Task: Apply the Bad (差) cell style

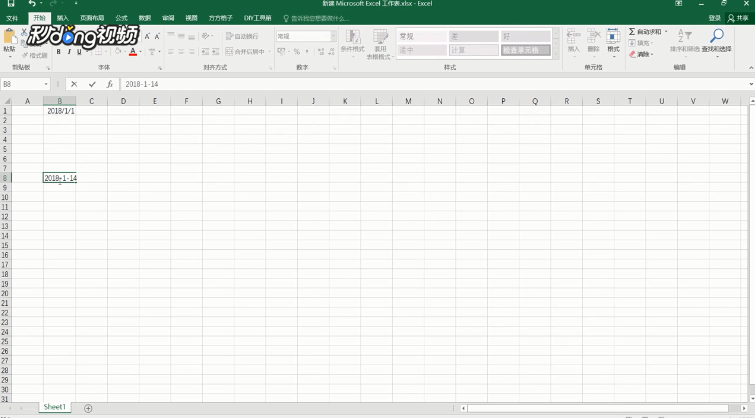Action: pyautogui.click(x=474, y=36)
